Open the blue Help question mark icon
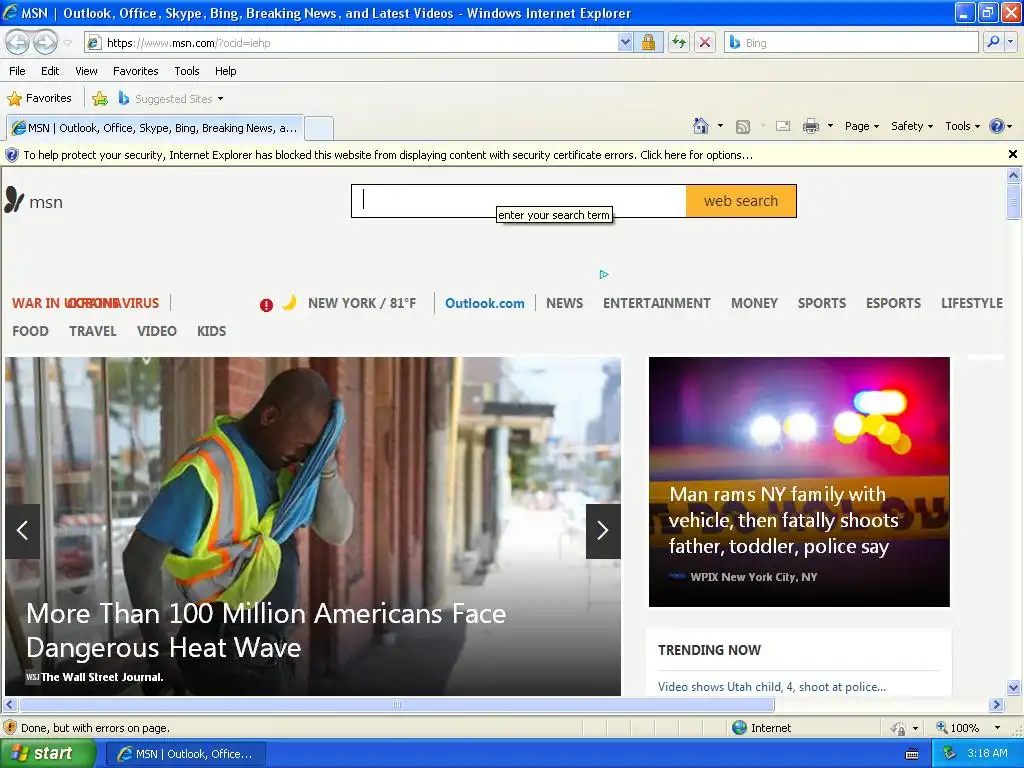This screenshot has width=1024, height=768. coord(997,126)
